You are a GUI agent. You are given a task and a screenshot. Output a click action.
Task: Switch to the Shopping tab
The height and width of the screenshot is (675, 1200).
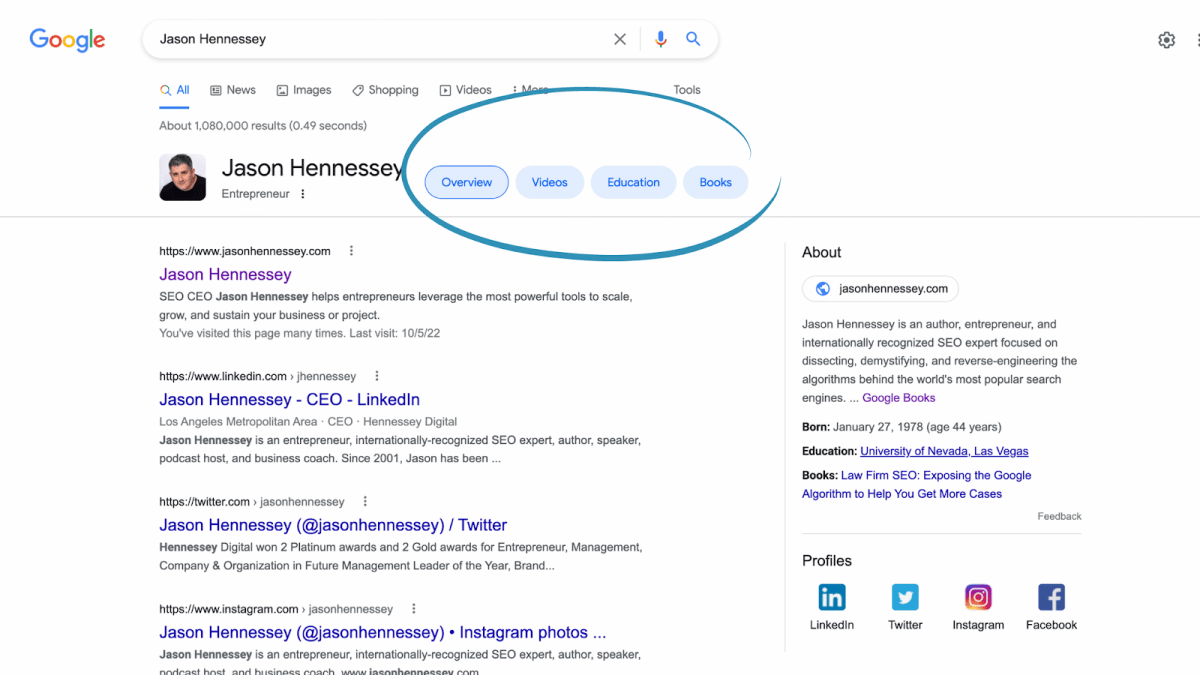[386, 89]
